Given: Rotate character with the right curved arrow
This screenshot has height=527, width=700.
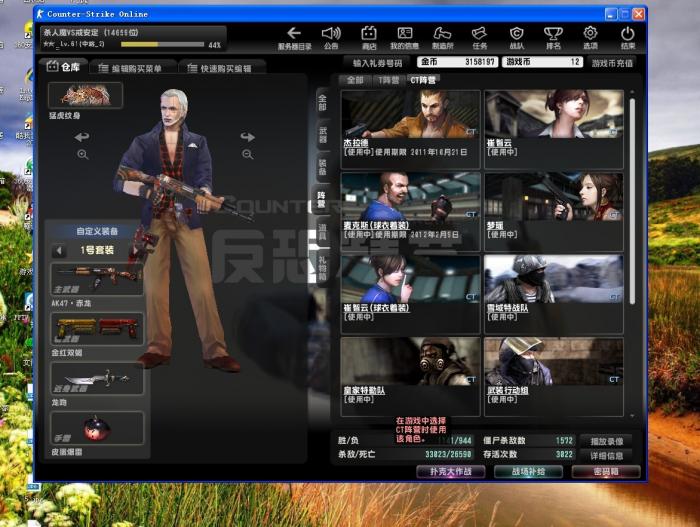Looking at the screenshot, I should 248,137.
